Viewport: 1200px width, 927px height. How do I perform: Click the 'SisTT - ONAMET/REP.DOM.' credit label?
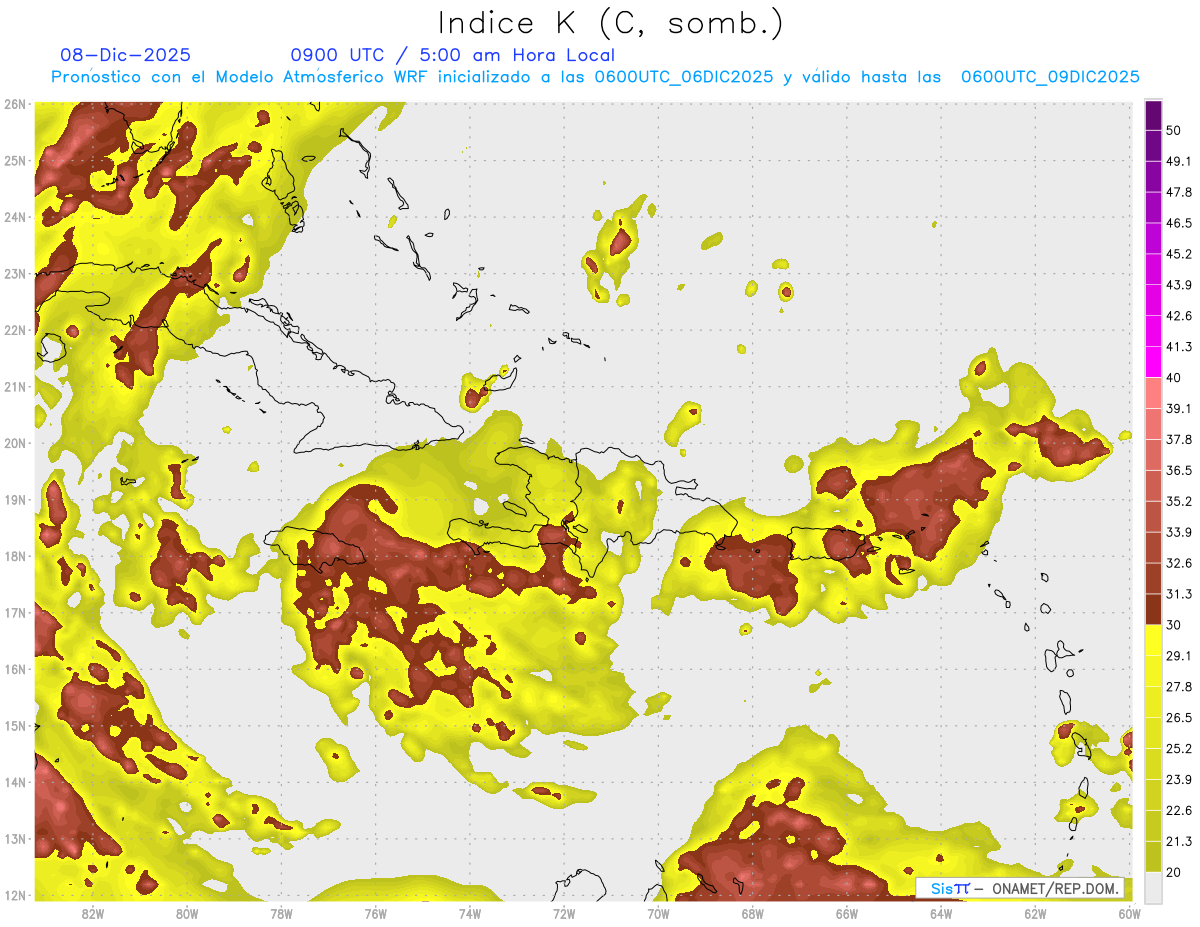tap(1020, 888)
